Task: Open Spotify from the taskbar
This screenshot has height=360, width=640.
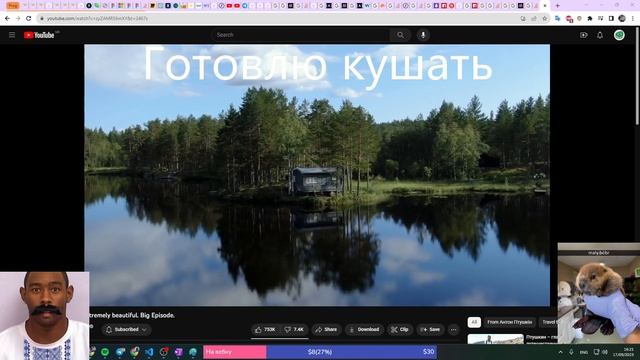Action: click(105, 352)
